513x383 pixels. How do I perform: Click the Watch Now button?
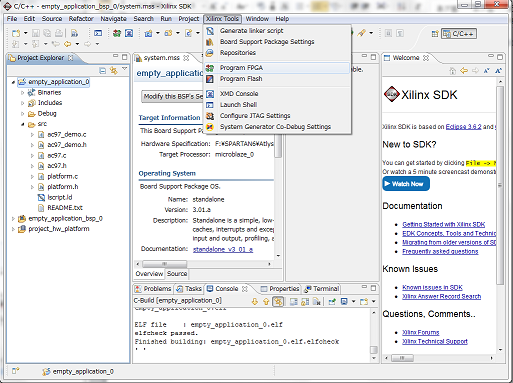[406, 184]
